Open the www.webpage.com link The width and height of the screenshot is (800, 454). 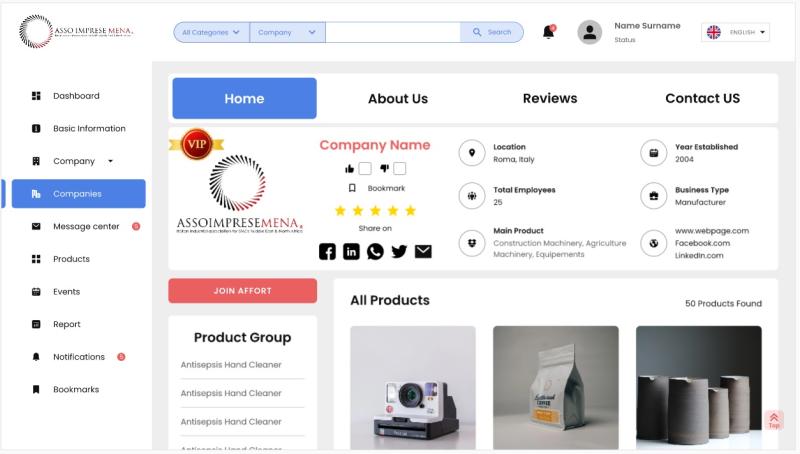(712, 231)
